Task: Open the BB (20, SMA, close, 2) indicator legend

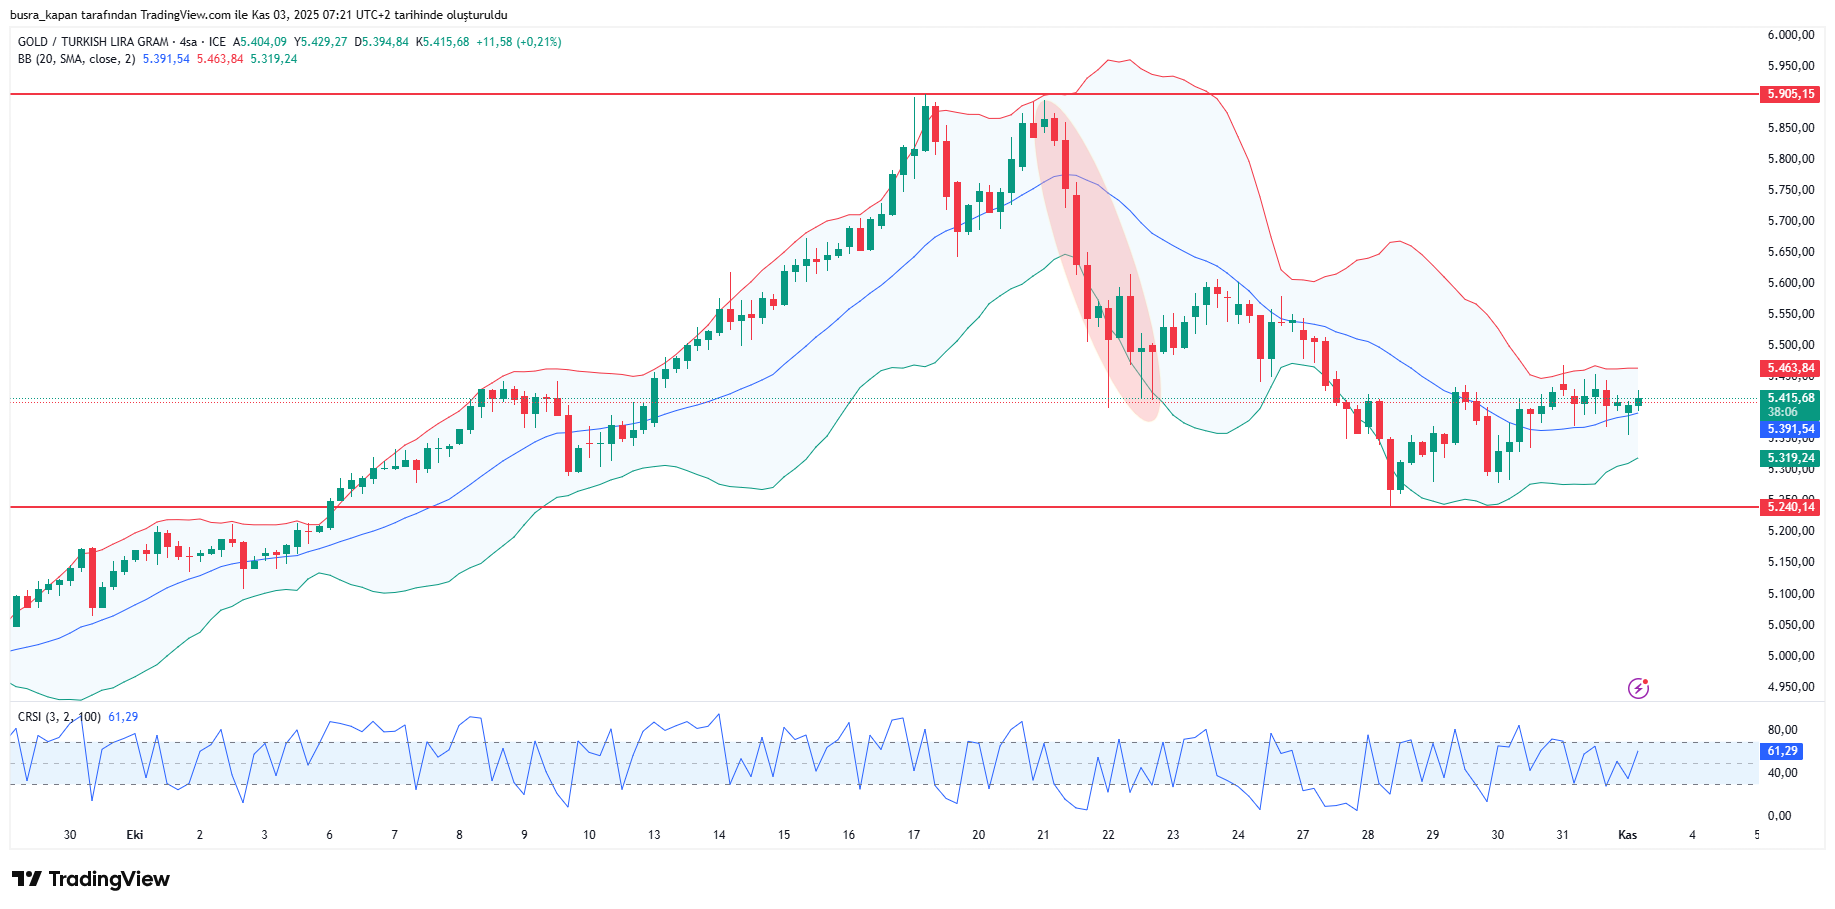Action: coord(76,59)
